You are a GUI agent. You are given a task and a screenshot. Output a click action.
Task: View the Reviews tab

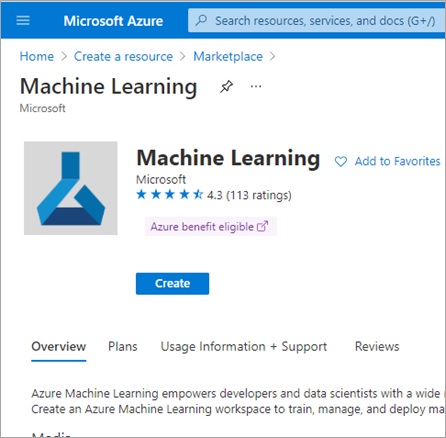(377, 347)
